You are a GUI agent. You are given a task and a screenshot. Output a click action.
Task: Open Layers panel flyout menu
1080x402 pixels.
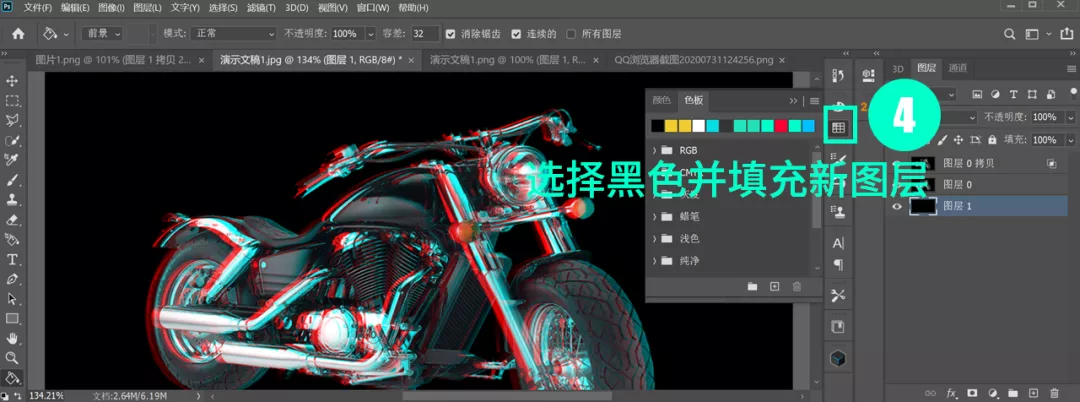point(1071,68)
